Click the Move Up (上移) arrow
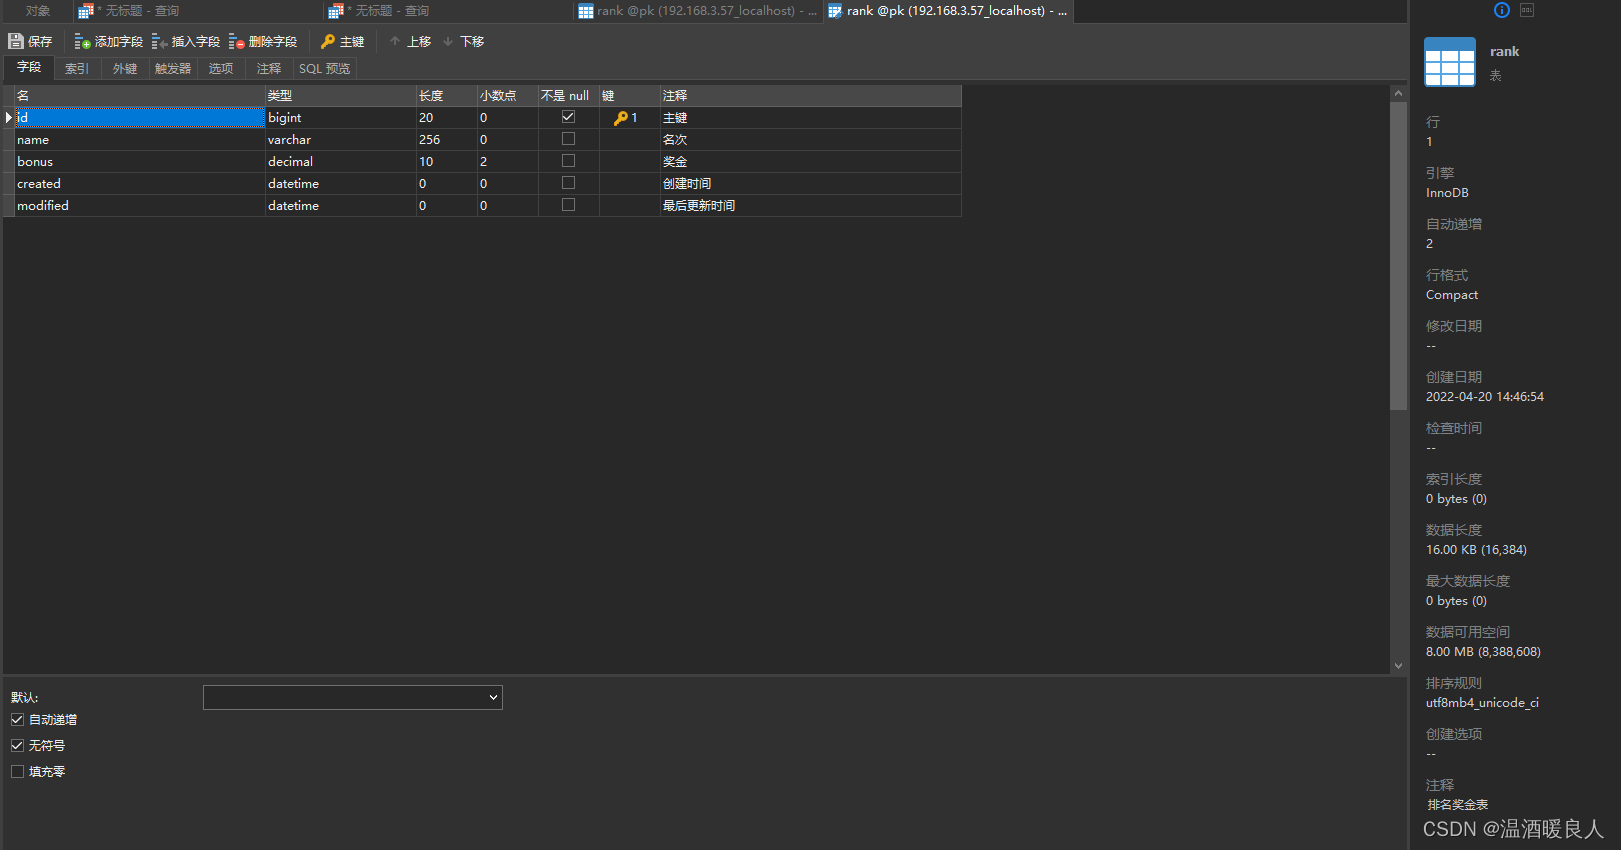Screen dimensions: 1621x850 (x=395, y=41)
